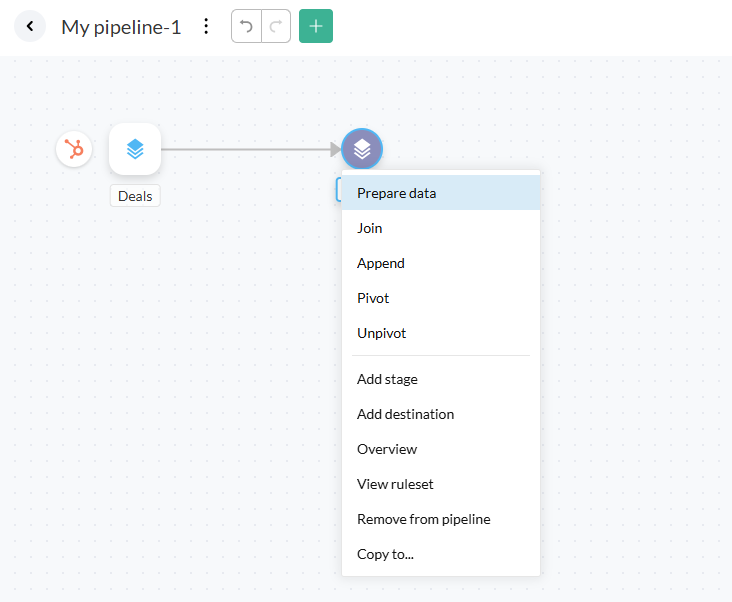Click the undo arrow icon
Image resolution: width=732 pixels, height=602 pixels.
[x=246, y=26]
